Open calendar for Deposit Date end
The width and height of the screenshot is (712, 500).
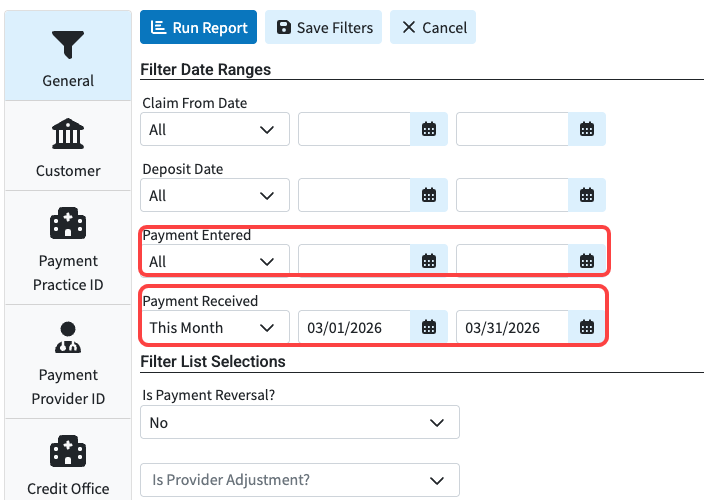point(587,195)
